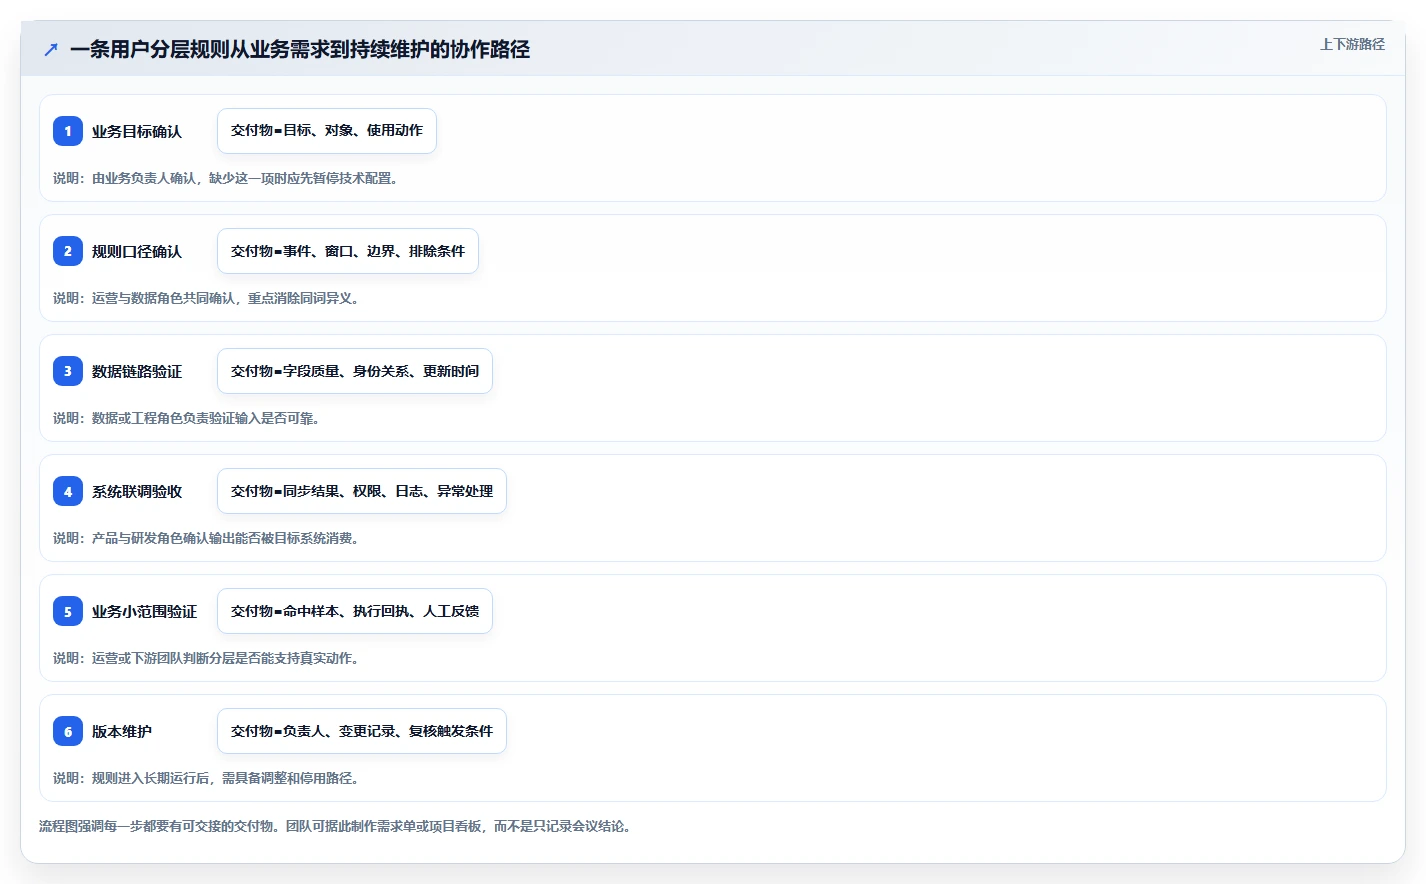
Task: Click the 上下游路径 tag in the header
Action: pos(1352,44)
